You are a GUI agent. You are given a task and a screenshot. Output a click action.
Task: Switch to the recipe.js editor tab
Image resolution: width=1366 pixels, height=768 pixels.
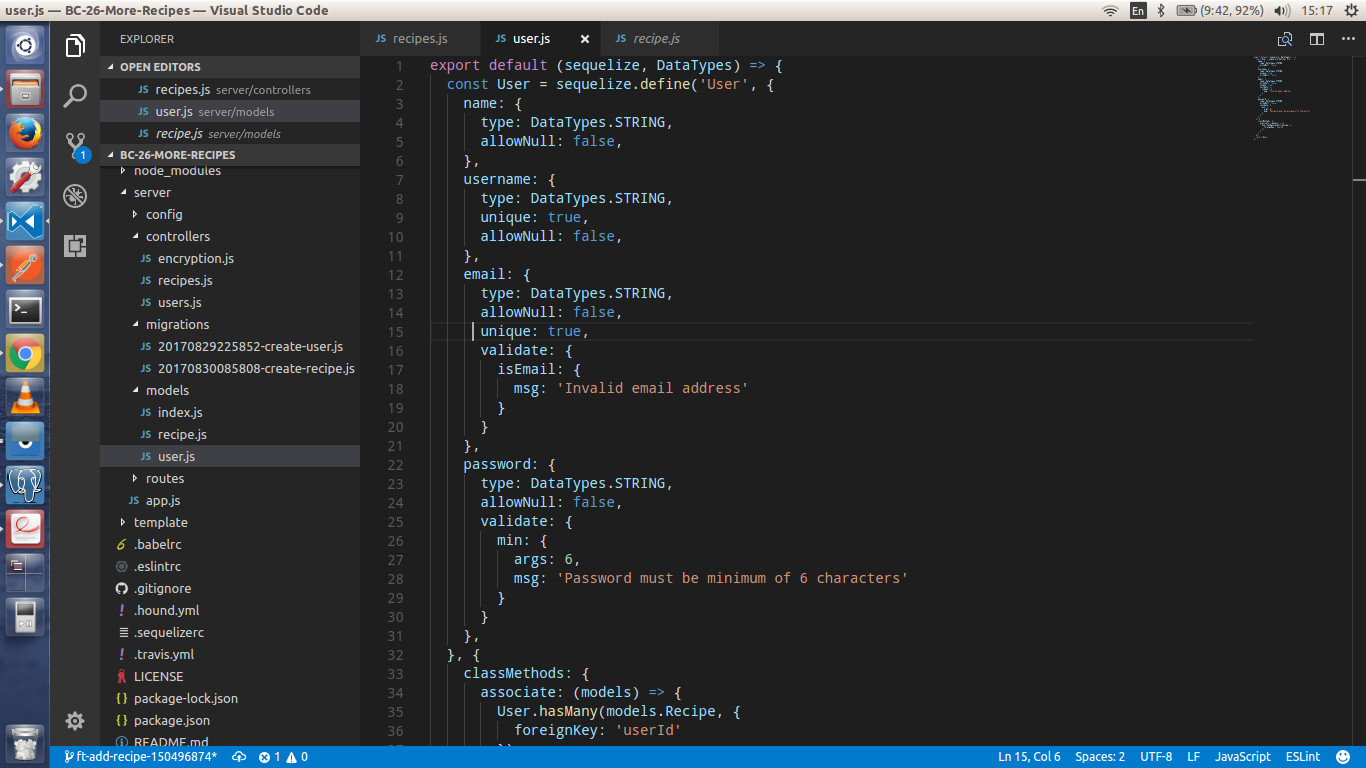[x=655, y=39]
